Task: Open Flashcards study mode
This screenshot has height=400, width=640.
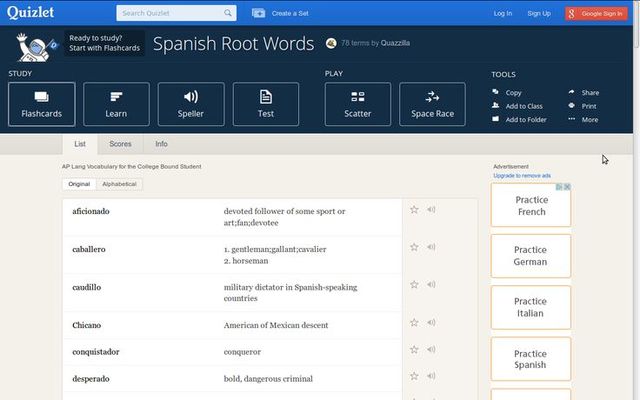Action: (42, 104)
